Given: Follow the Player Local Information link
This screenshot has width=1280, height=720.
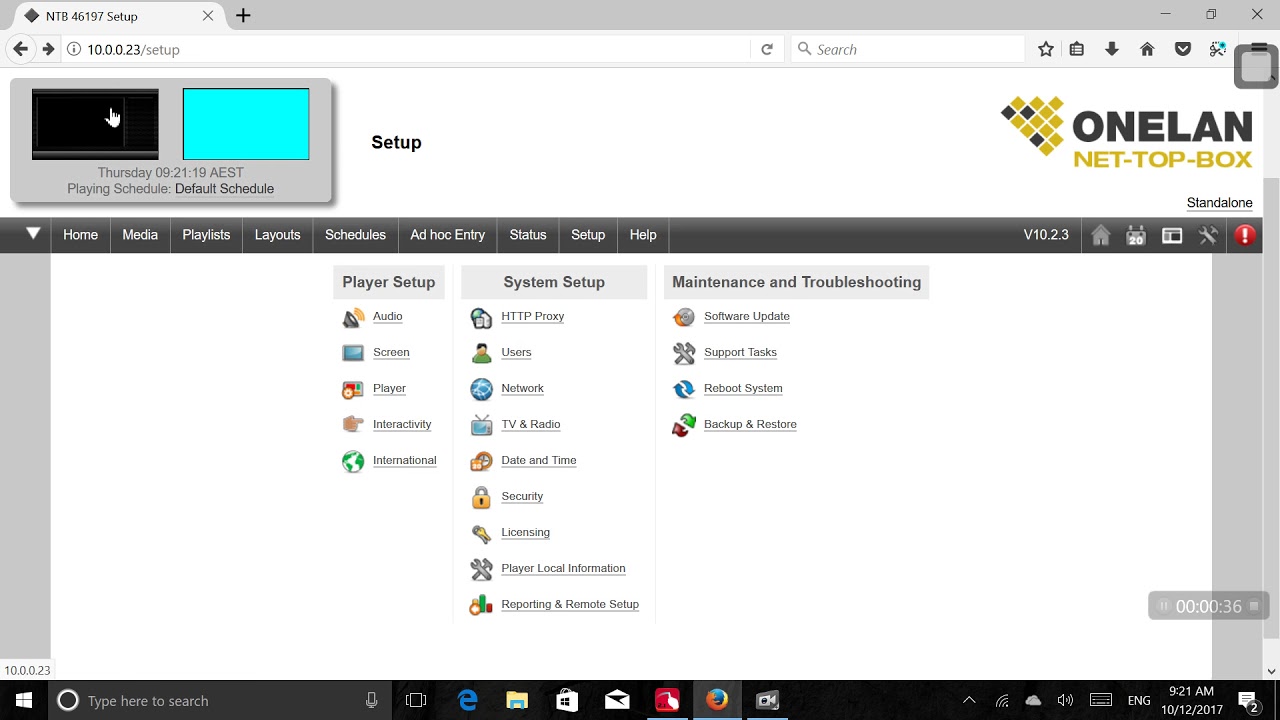Looking at the screenshot, I should [563, 568].
